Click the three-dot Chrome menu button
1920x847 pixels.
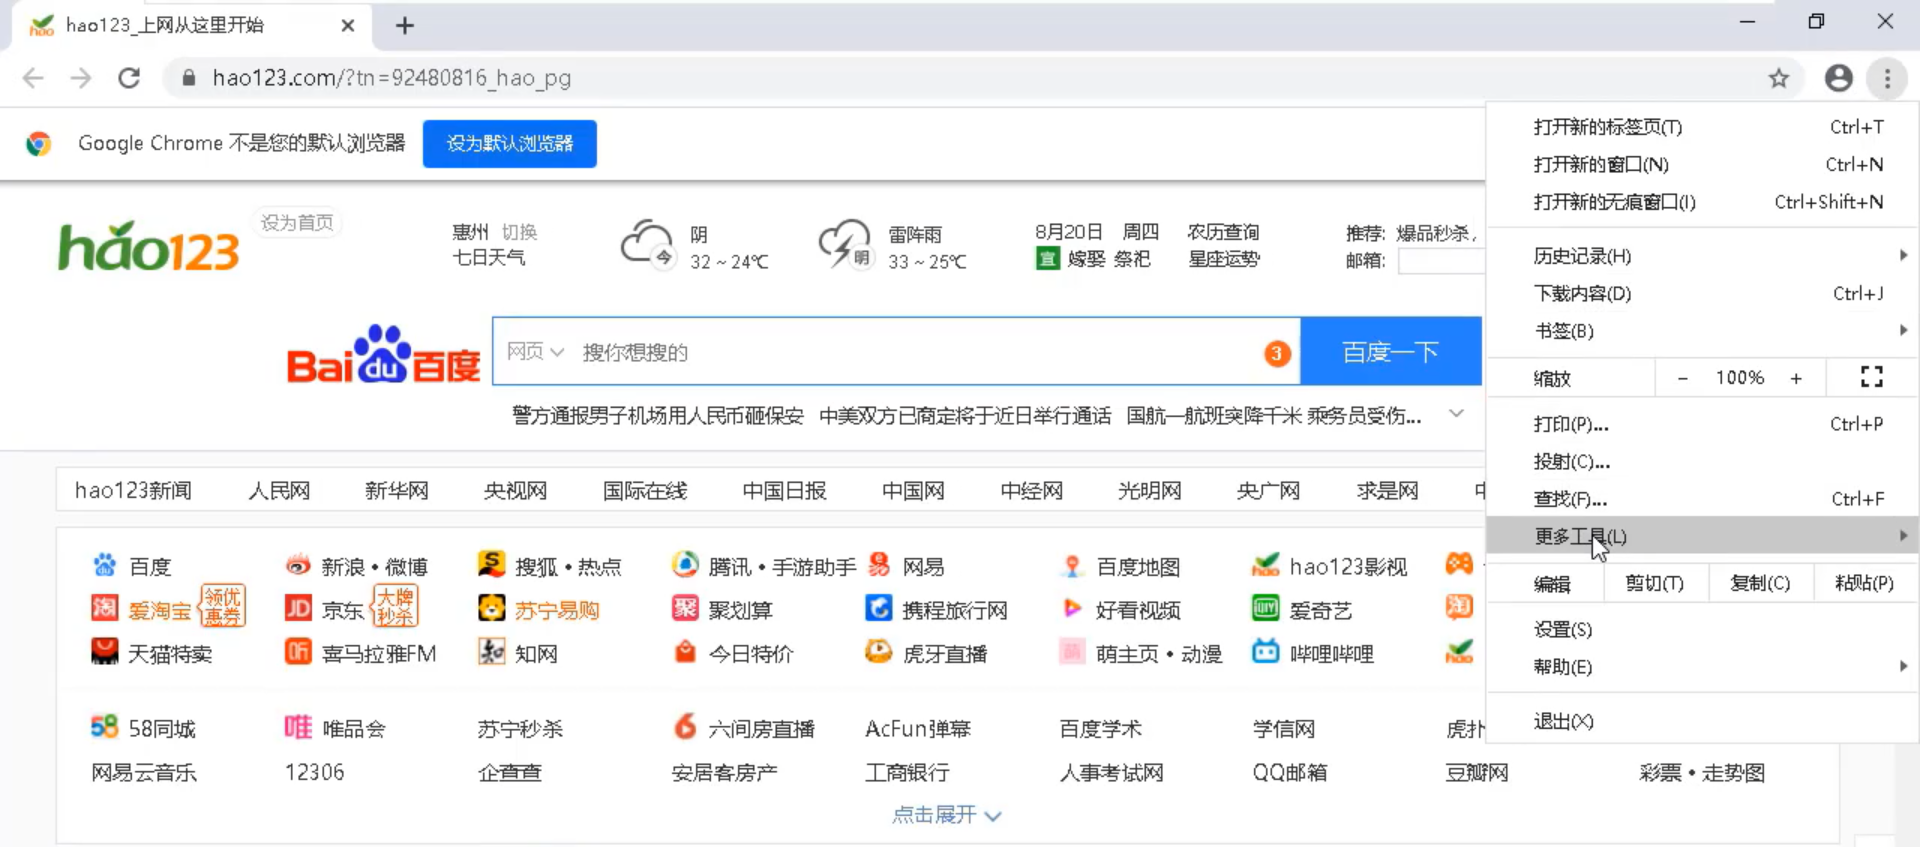(1887, 78)
